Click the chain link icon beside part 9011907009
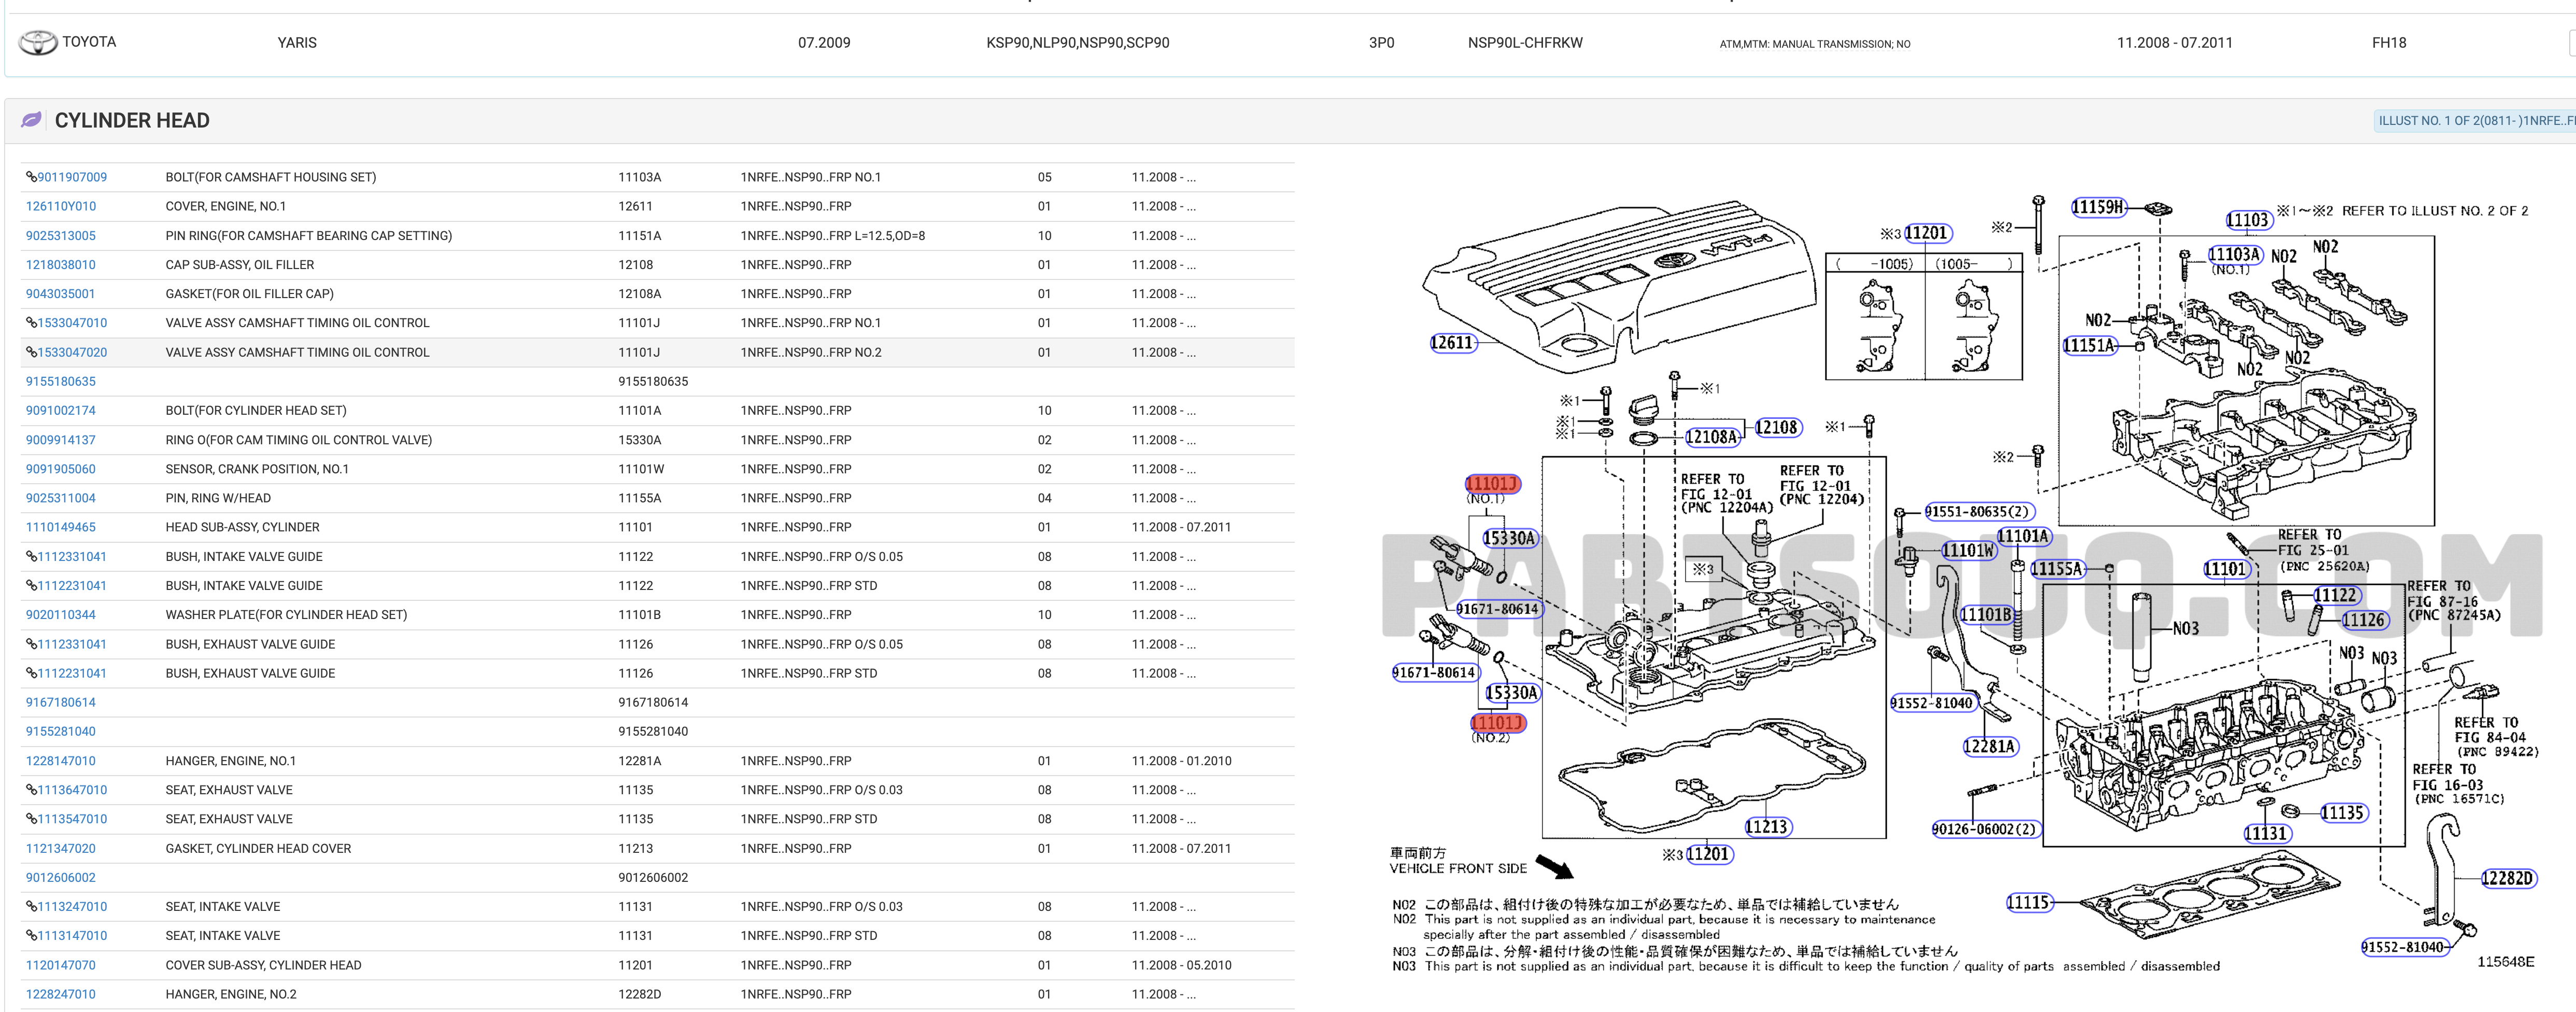 [x=31, y=176]
